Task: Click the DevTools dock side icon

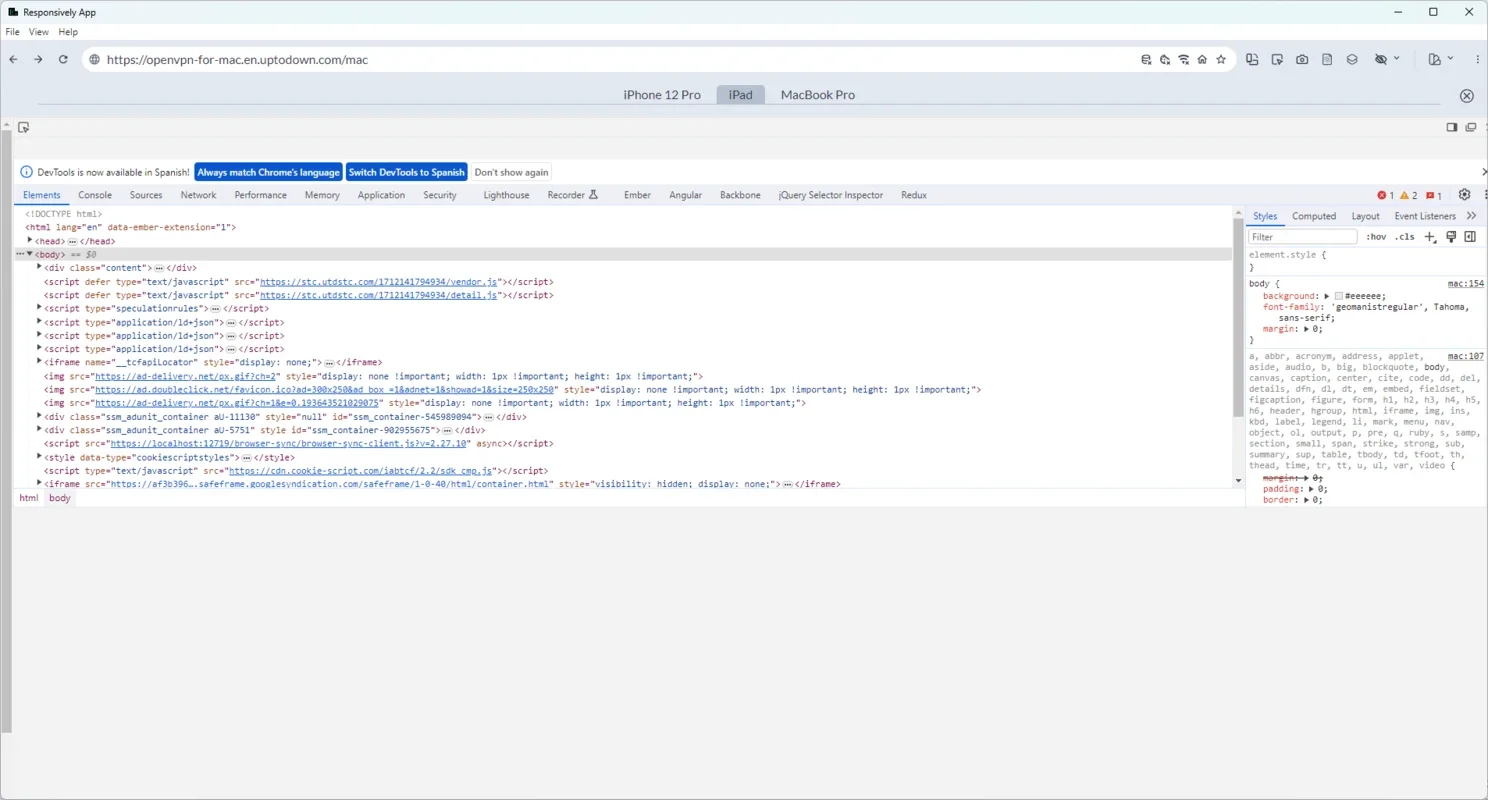Action: pos(1452,127)
